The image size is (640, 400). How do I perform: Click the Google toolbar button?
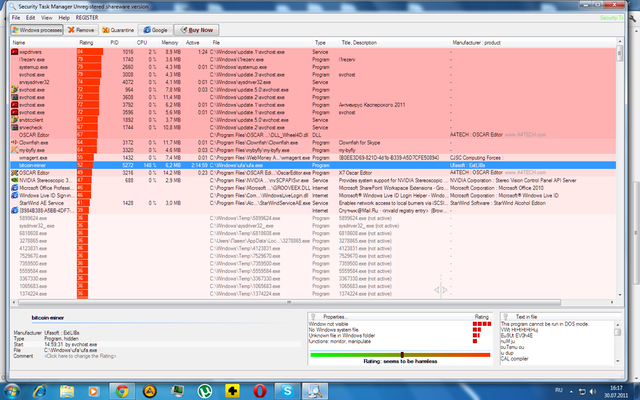coord(156,30)
